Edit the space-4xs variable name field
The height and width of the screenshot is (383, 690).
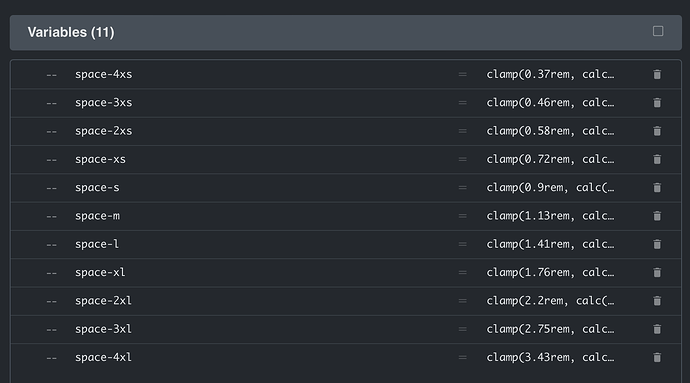pos(262,74)
